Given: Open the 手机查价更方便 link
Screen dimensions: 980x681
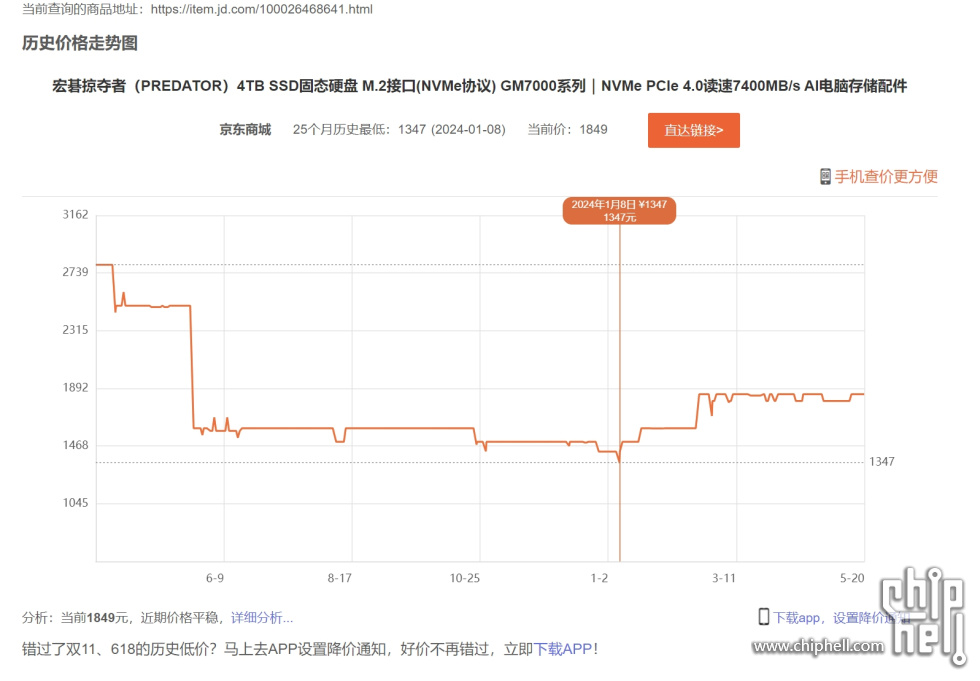Looking at the screenshot, I should point(886,177).
